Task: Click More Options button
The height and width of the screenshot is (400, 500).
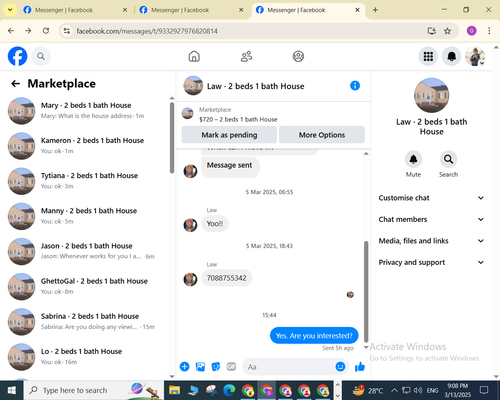Action: [x=322, y=135]
